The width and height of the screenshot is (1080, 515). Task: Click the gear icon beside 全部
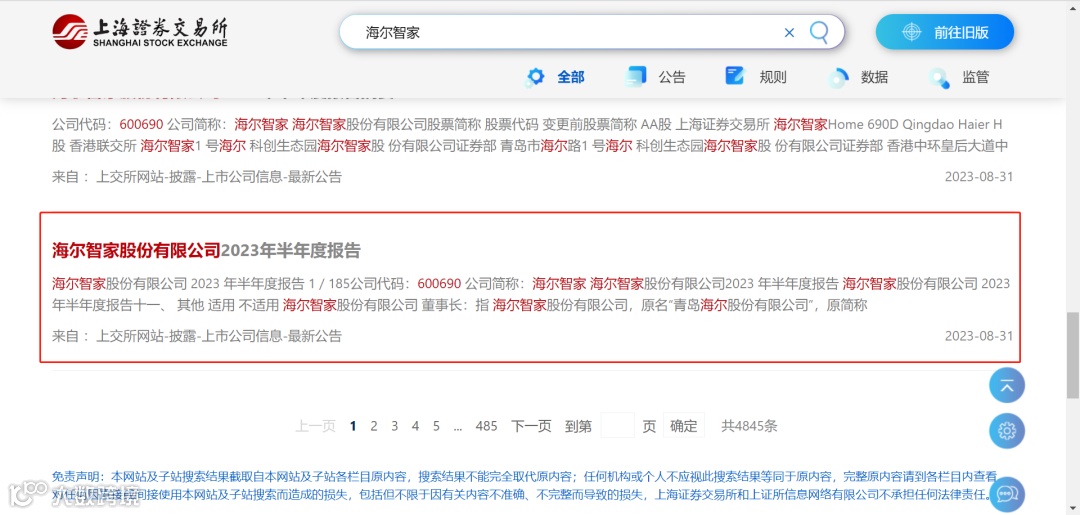tap(535, 77)
